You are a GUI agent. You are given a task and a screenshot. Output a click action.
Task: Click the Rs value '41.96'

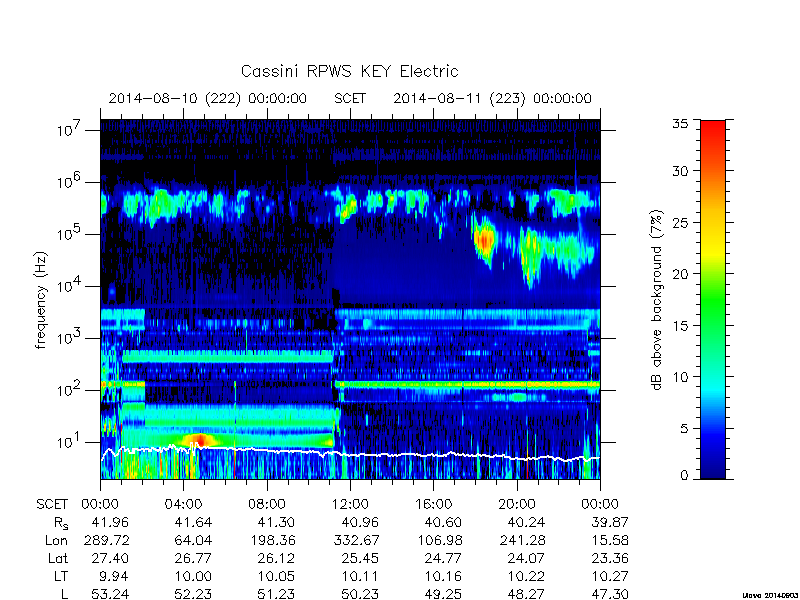110,522
